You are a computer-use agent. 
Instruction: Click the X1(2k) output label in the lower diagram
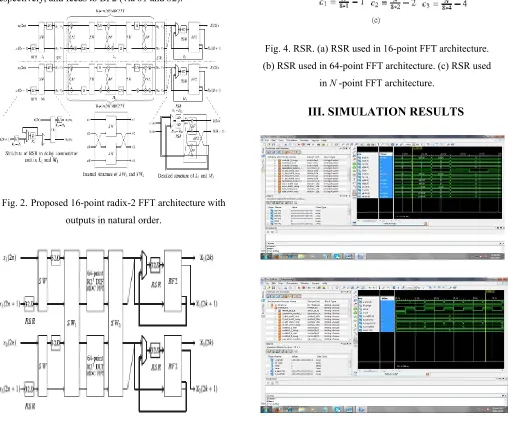coord(207,258)
